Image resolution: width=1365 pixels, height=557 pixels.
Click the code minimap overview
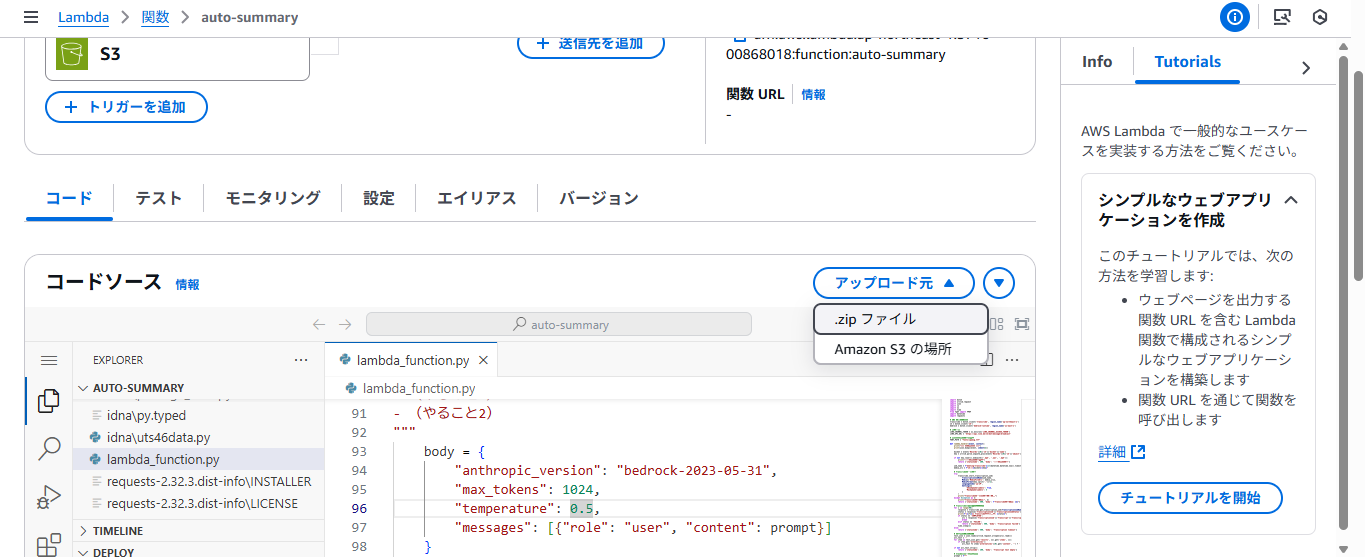click(x=985, y=475)
